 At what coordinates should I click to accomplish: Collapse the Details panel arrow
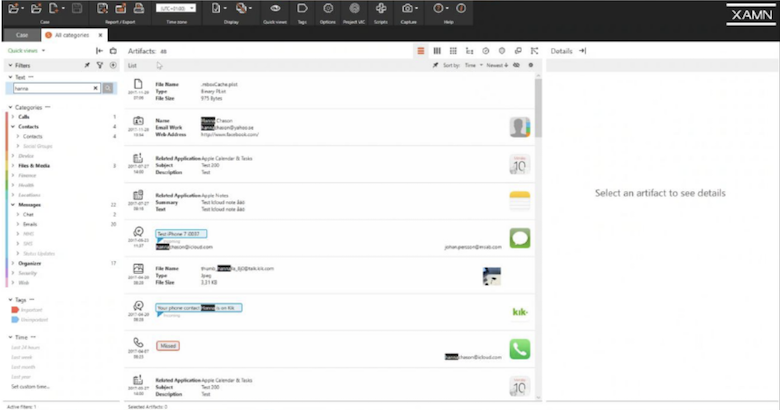tap(583, 51)
